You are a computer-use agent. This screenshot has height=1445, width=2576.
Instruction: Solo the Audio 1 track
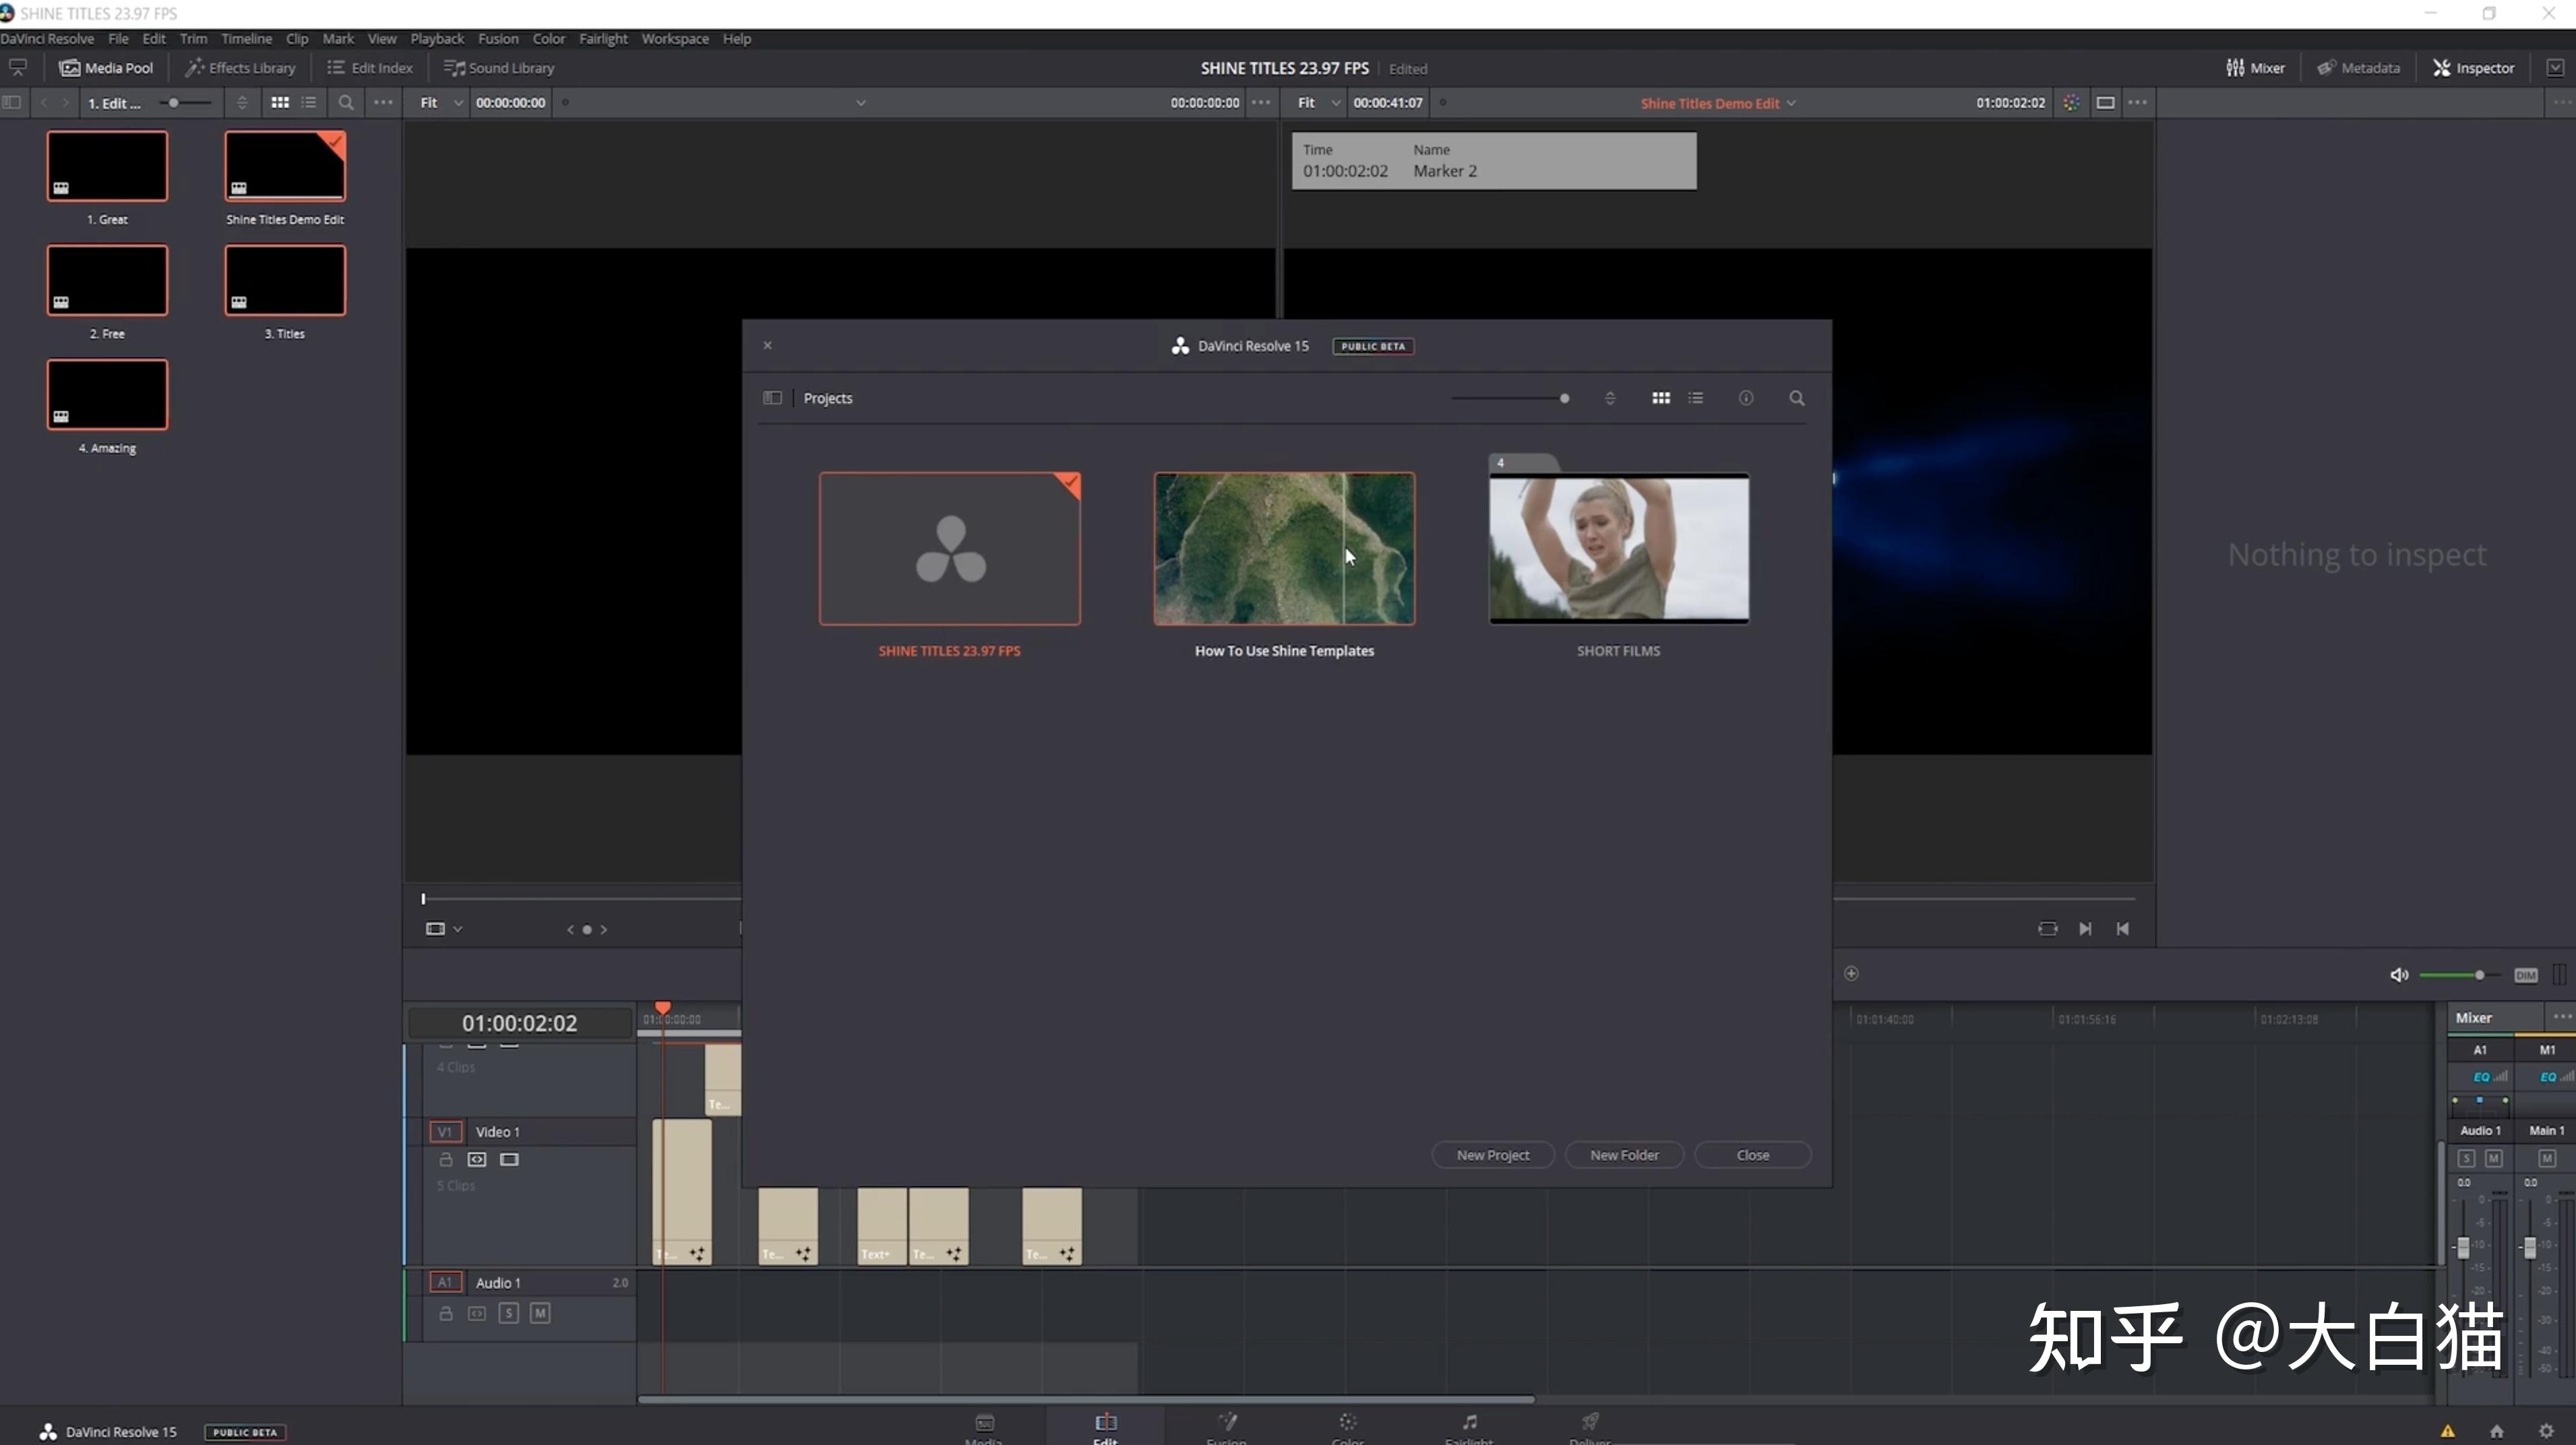[x=508, y=1313]
